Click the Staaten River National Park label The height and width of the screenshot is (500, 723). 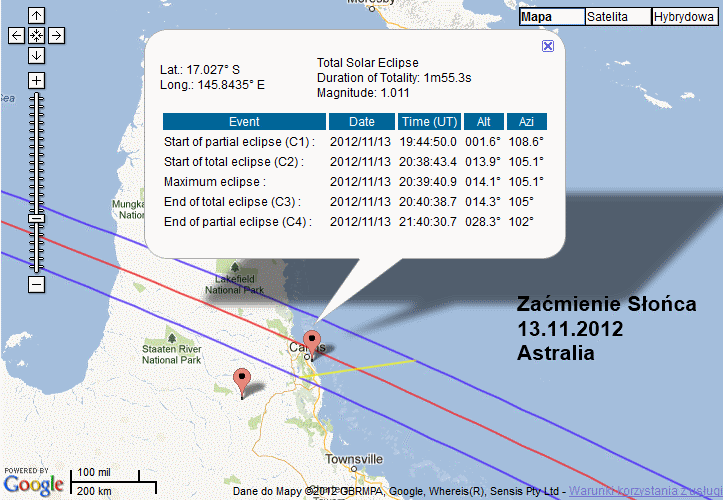pyautogui.click(x=173, y=352)
